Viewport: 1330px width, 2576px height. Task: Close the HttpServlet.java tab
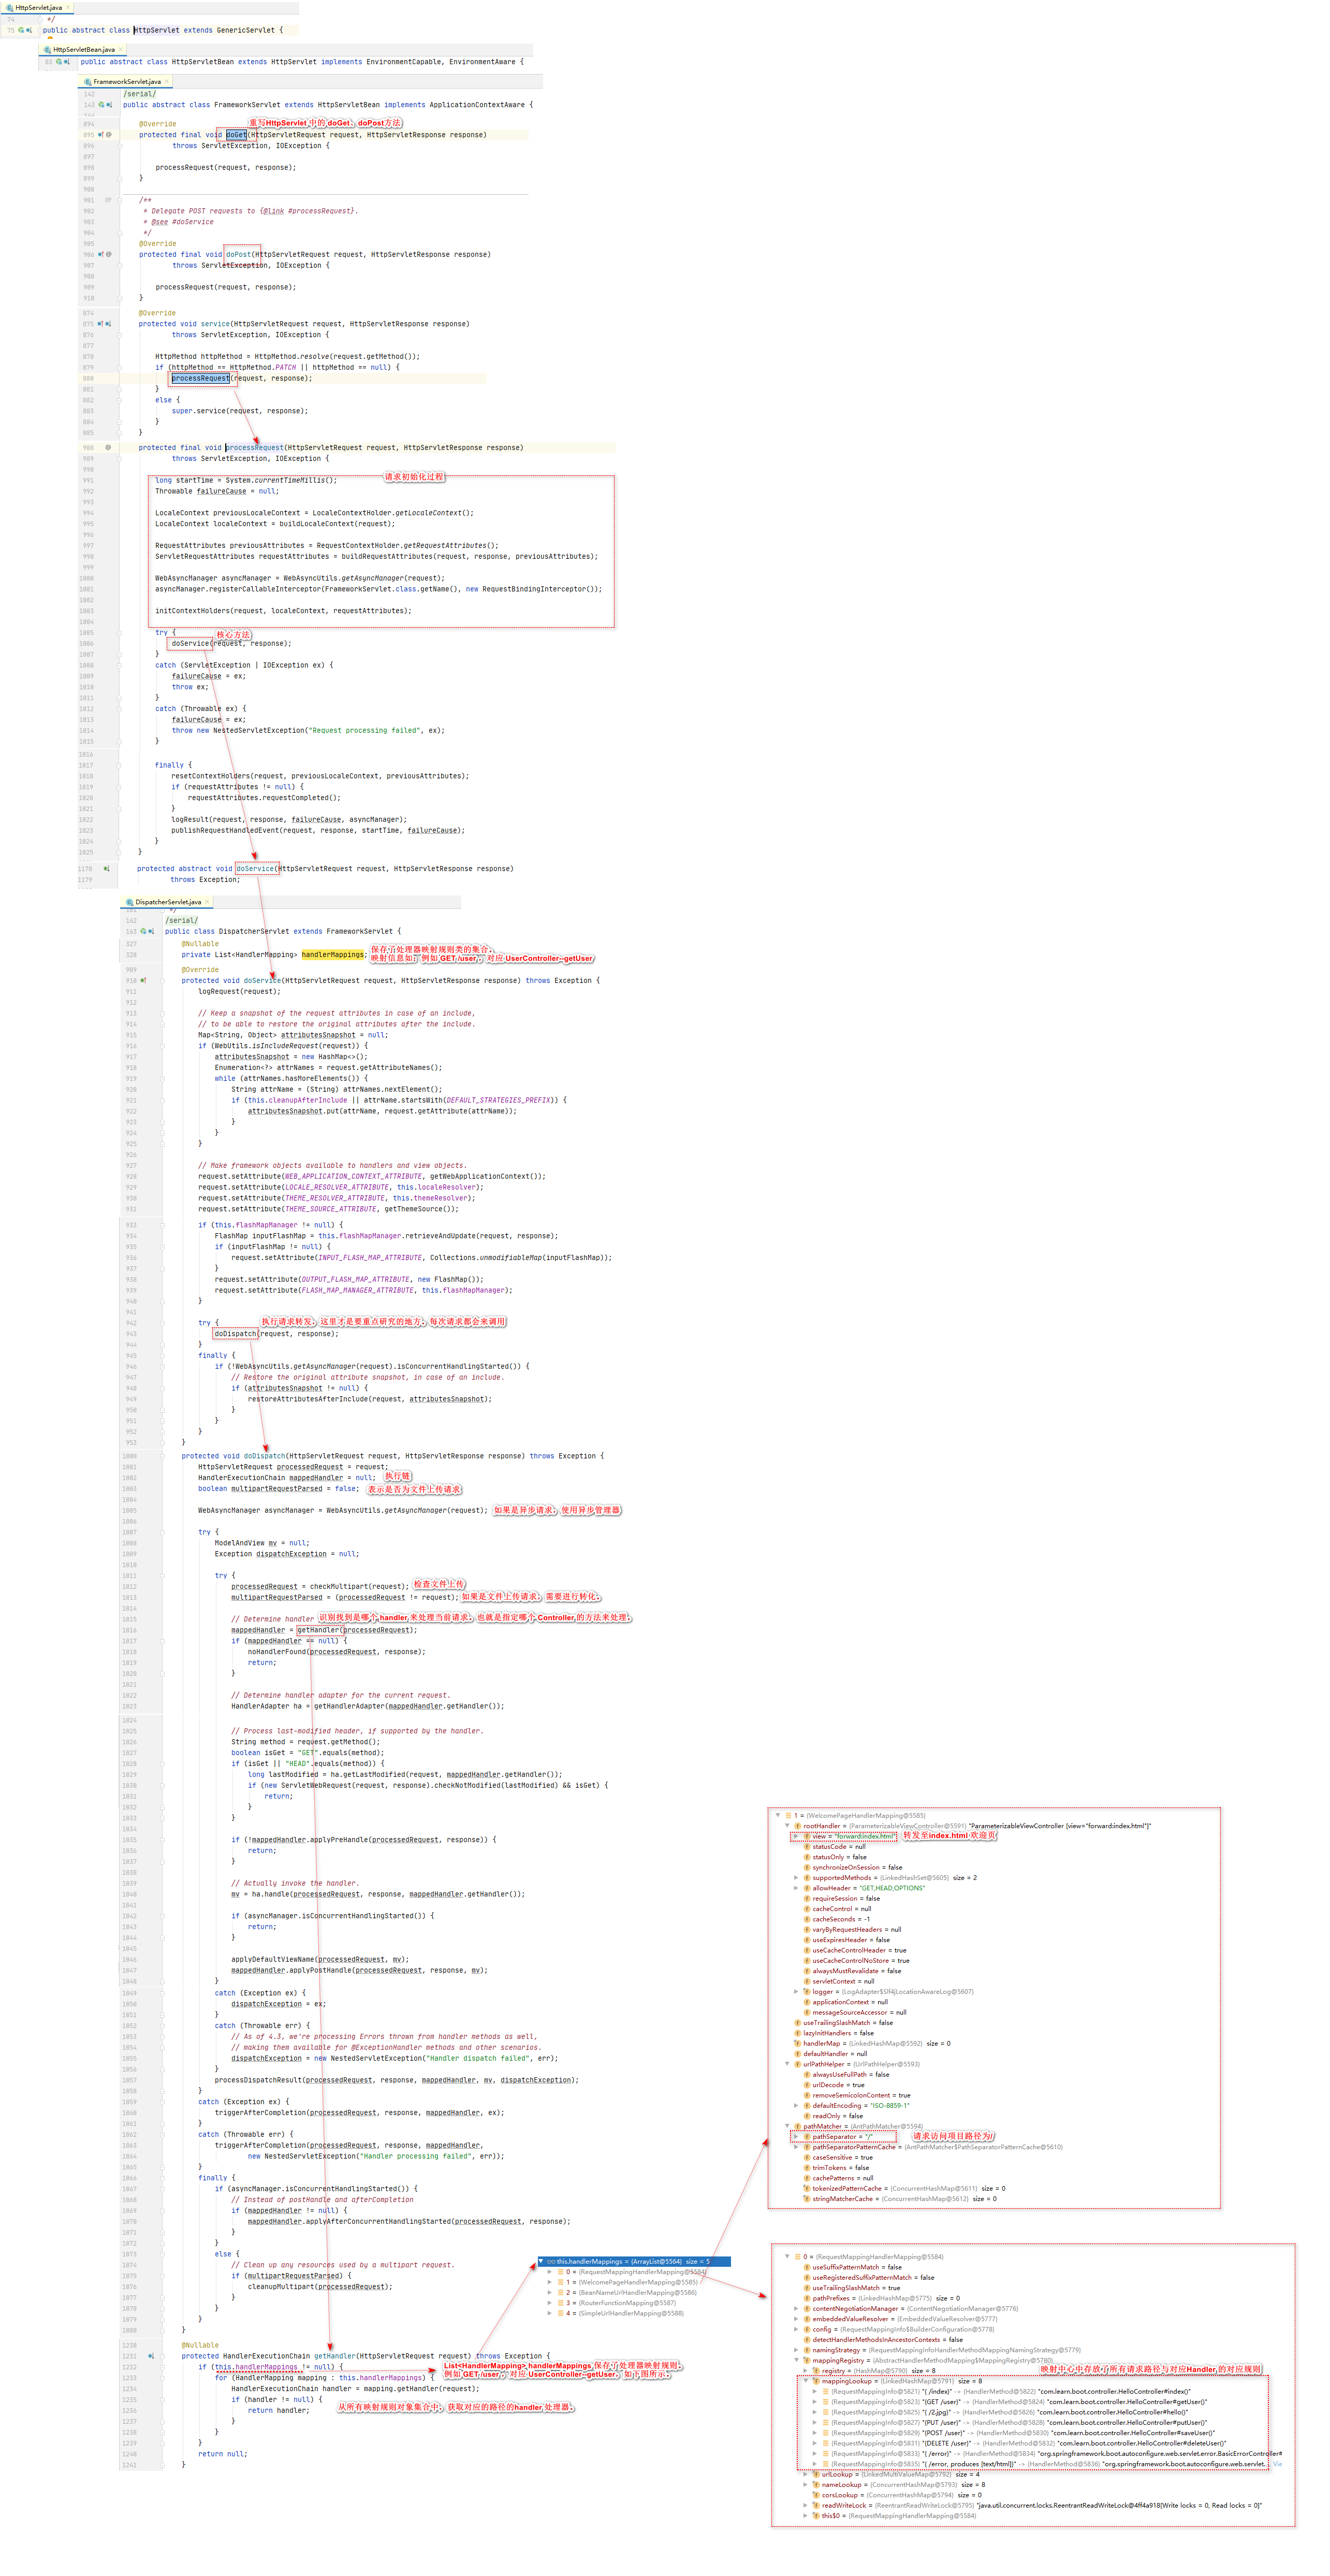(69, 7)
